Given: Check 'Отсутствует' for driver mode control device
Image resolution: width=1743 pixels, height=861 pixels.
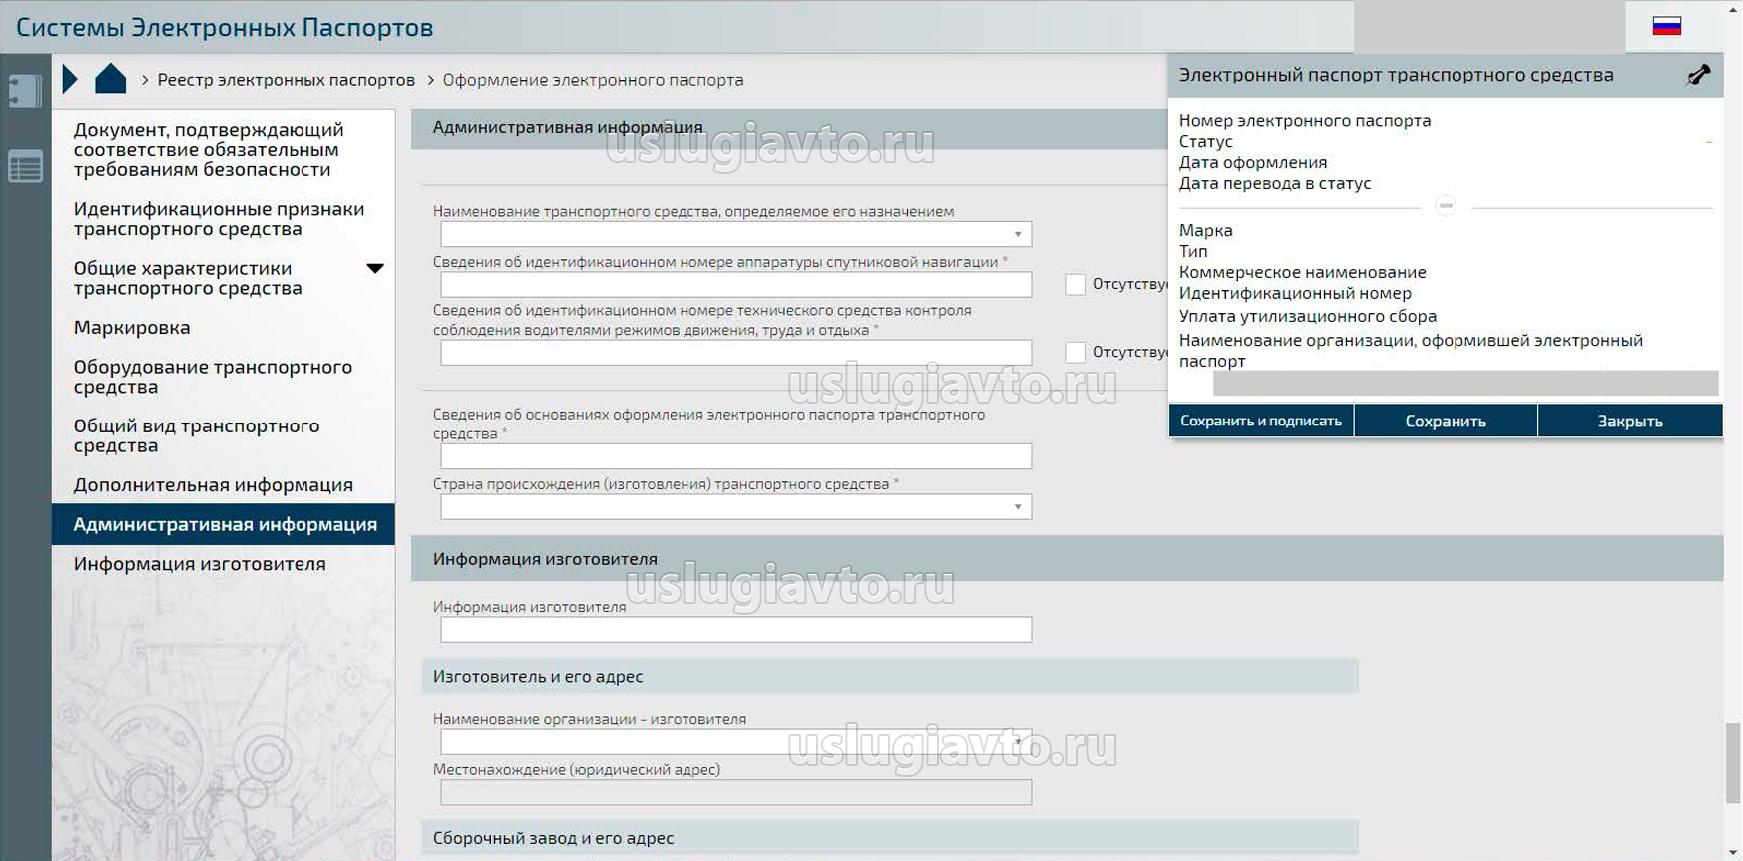Looking at the screenshot, I should [1075, 353].
